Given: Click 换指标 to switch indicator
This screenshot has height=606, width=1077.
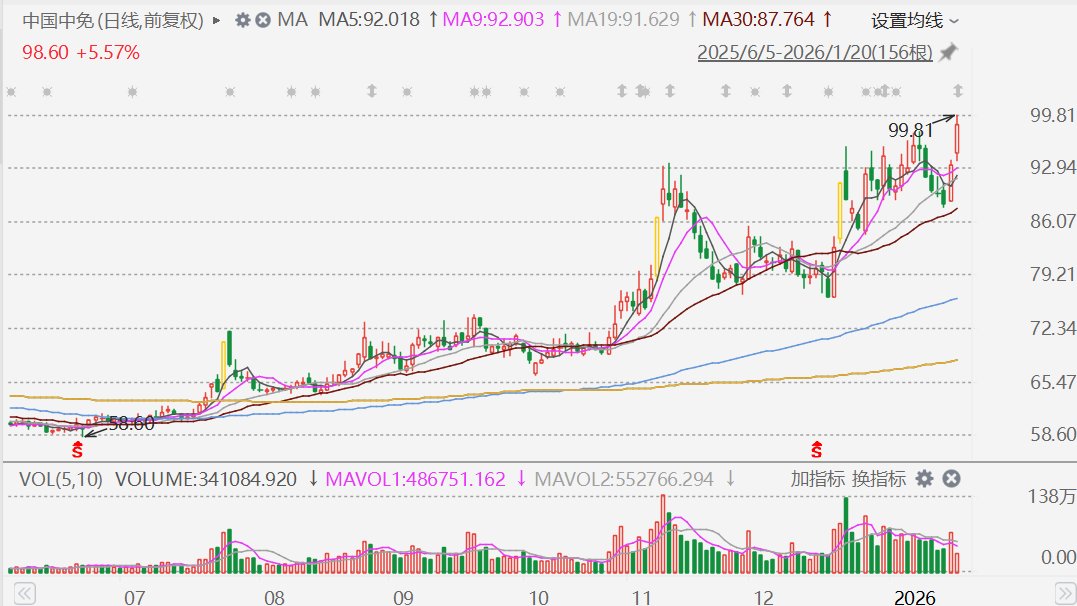Looking at the screenshot, I should [x=879, y=479].
